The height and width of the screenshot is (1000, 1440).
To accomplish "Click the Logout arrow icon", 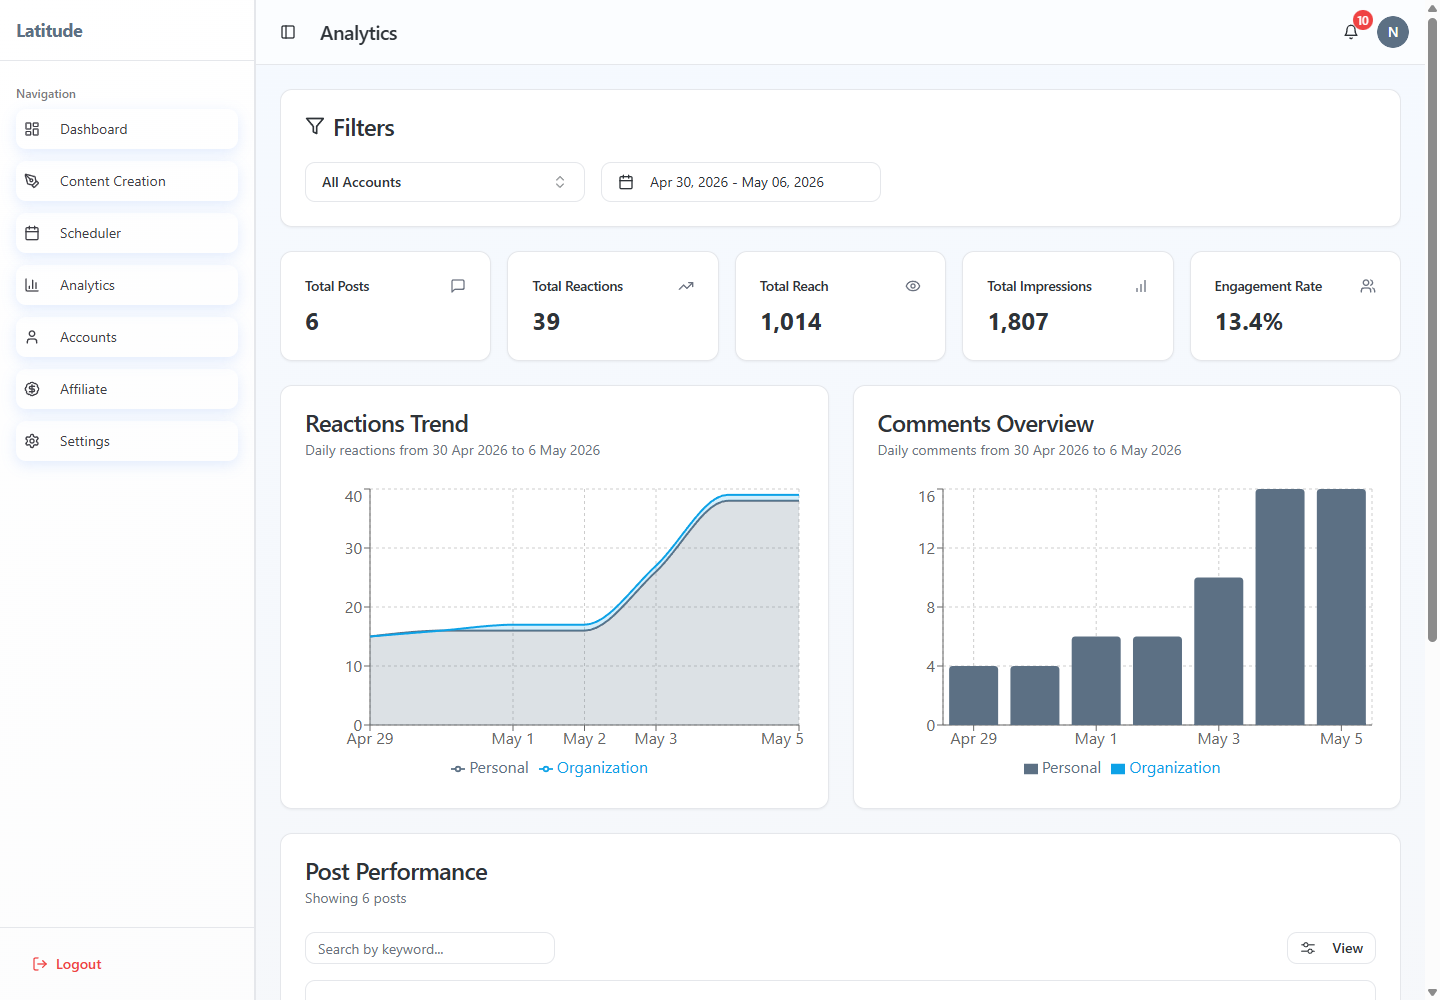I will point(40,964).
